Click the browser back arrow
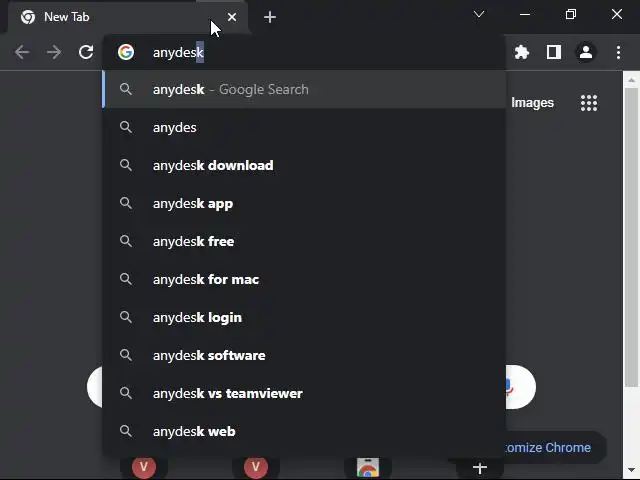Screen dimensions: 640x480 (22, 52)
